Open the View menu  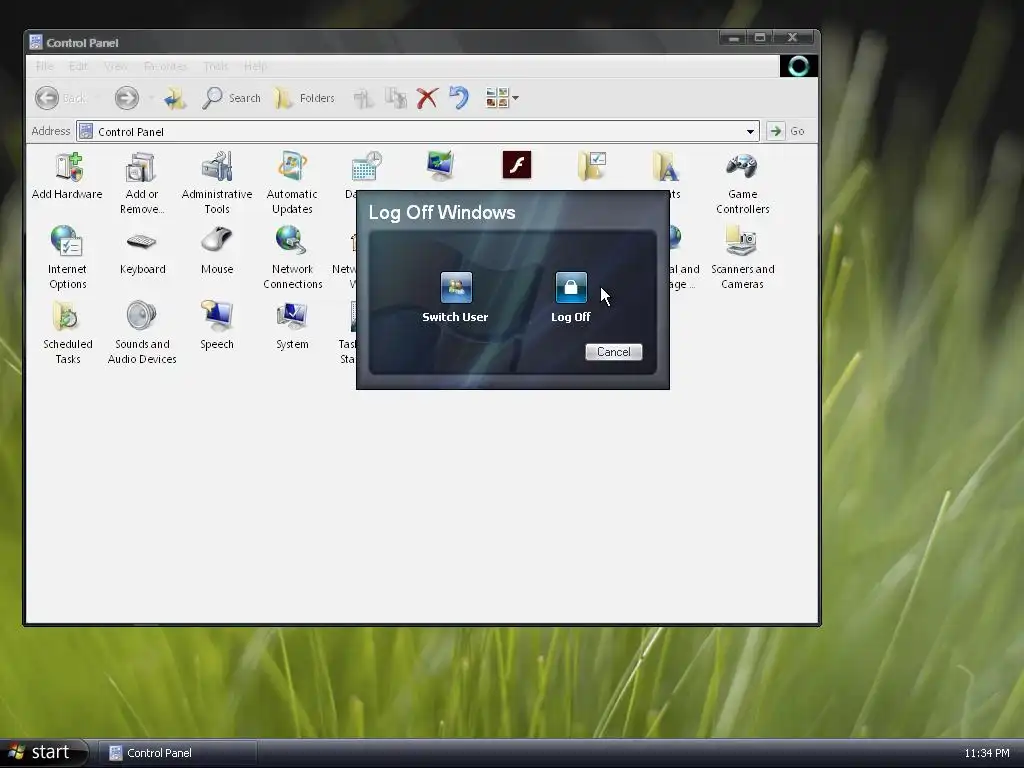pos(116,66)
